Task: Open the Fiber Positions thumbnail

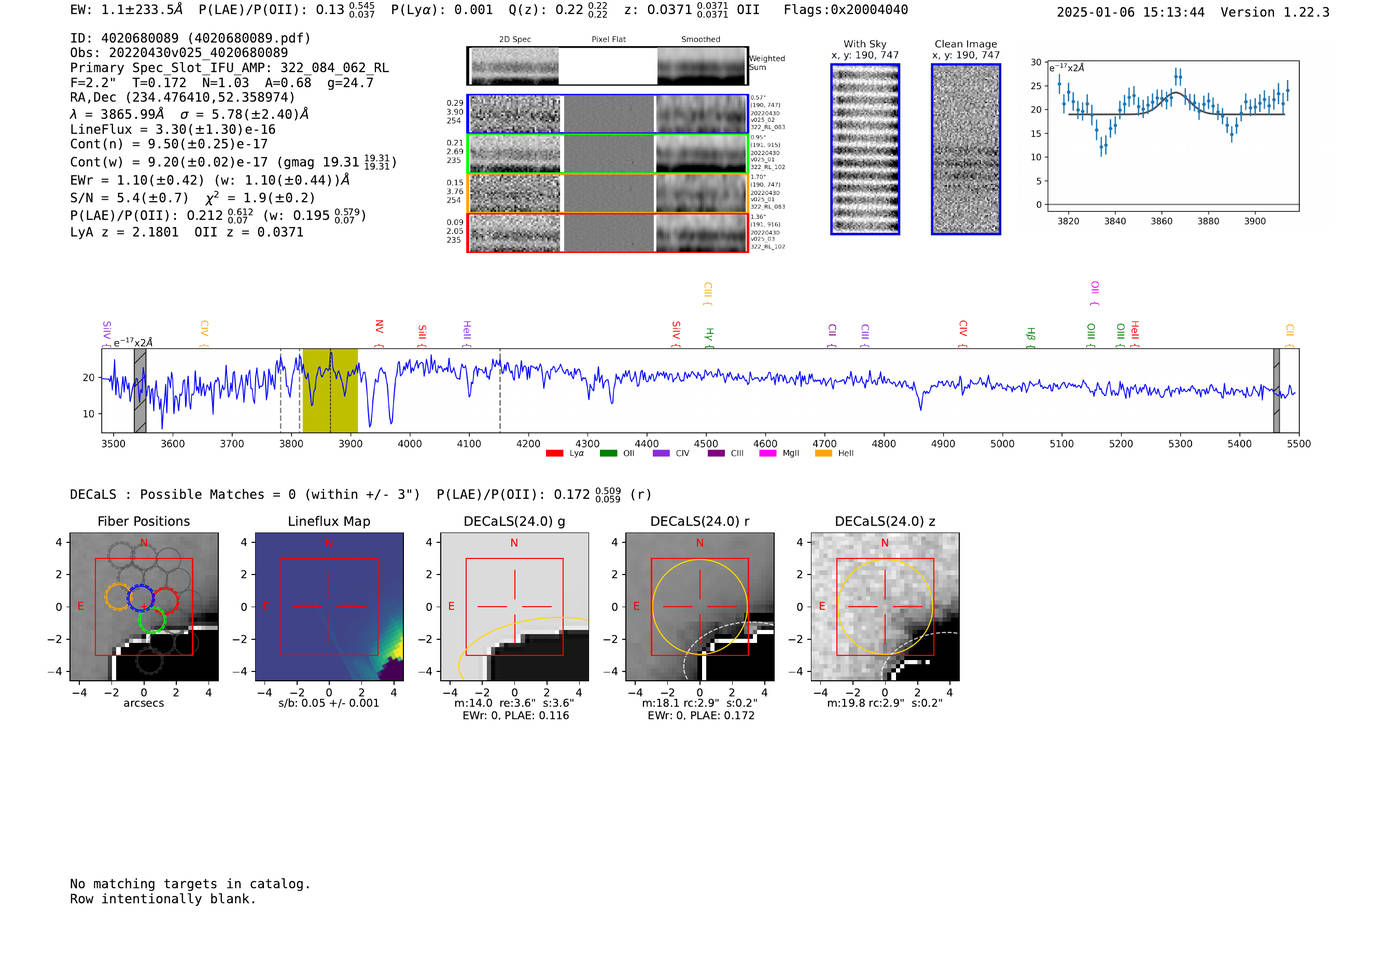Action: (144, 606)
